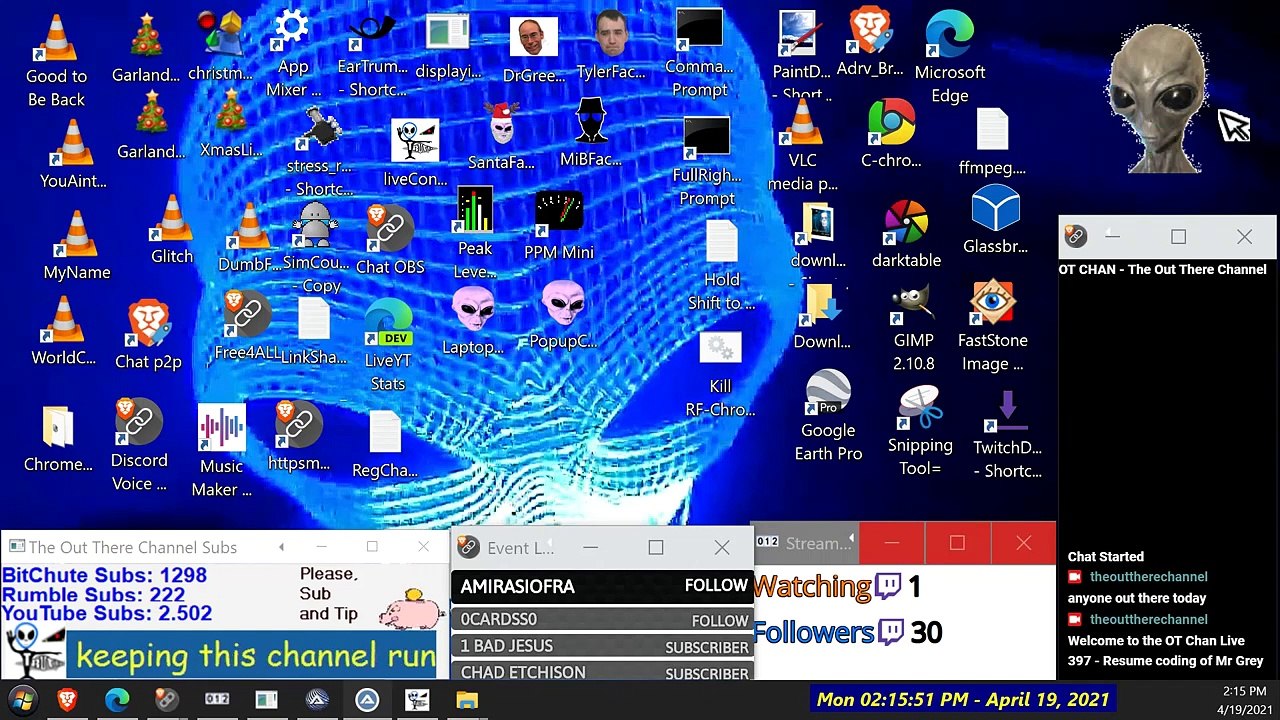Open the MyName VLC shortcut
1280x720 pixels.
point(77,246)
